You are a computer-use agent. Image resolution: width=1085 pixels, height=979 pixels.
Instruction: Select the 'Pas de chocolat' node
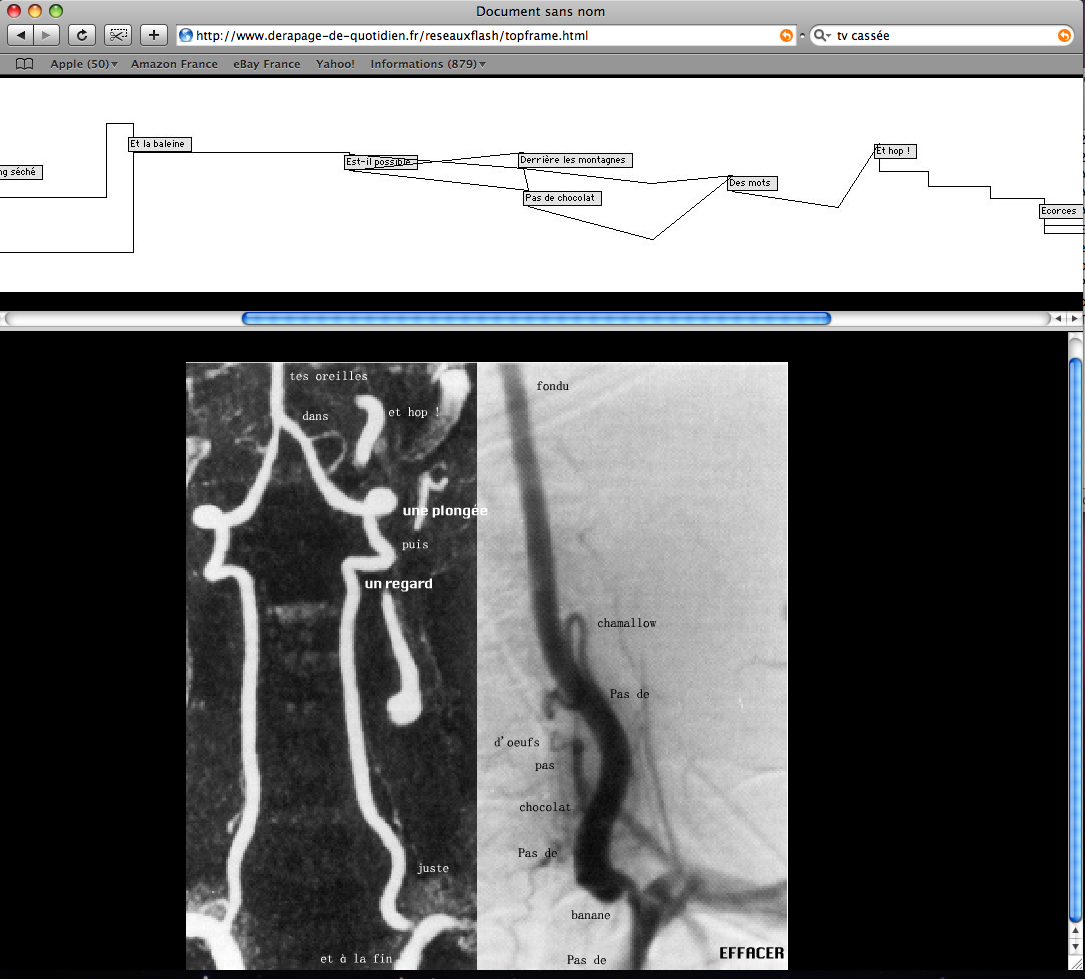562,198
